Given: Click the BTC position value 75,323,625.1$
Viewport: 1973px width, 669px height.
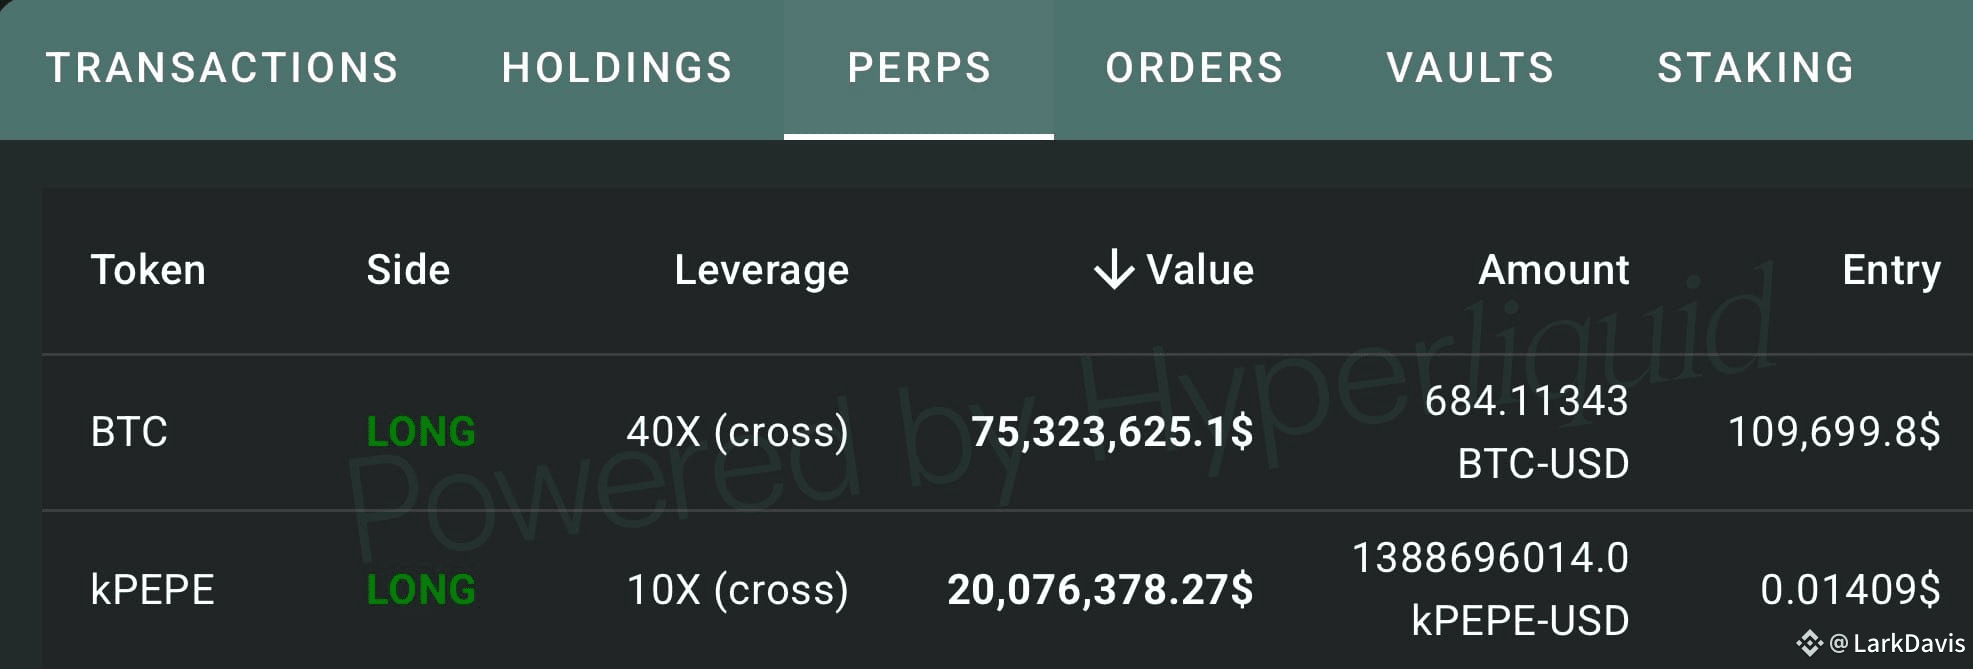Looking at the screenshot, I should [1112, 432].
